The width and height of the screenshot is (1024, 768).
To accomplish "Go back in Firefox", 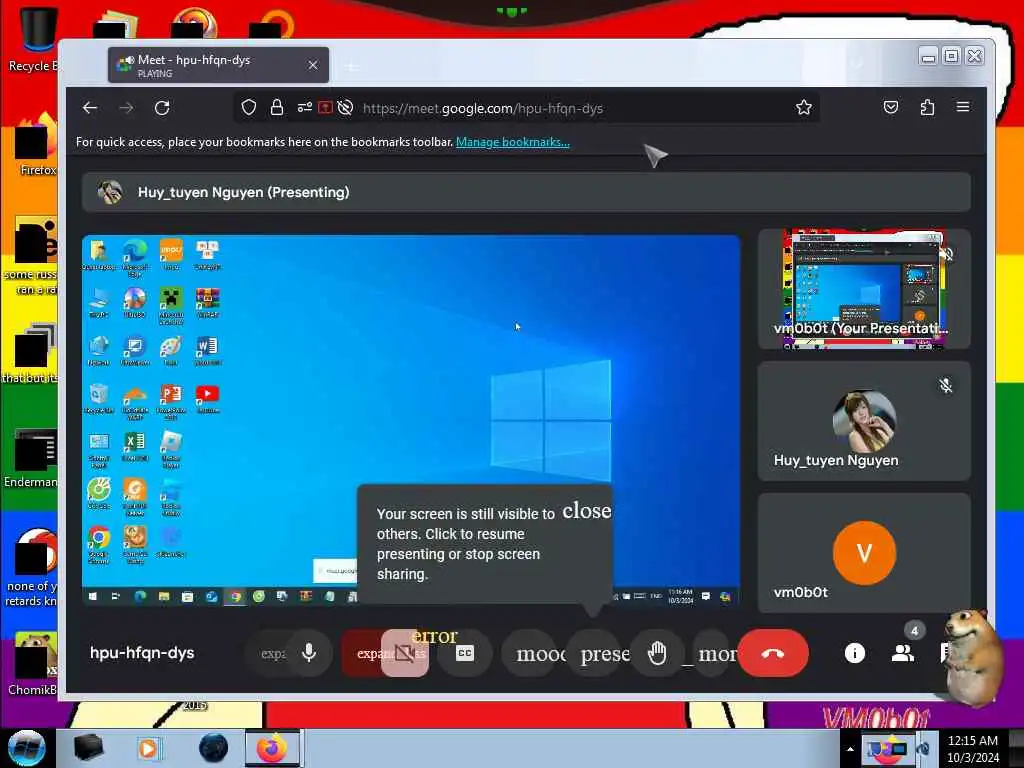I will point(90,108).
